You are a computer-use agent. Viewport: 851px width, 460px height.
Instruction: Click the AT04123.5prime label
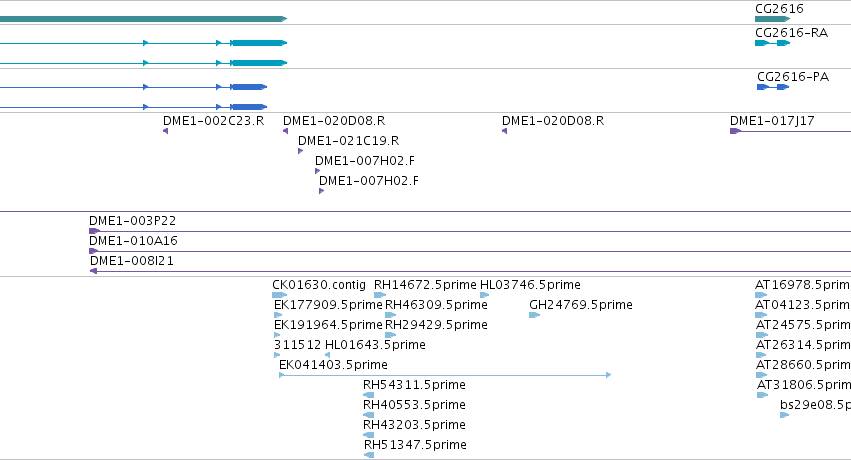803,305
